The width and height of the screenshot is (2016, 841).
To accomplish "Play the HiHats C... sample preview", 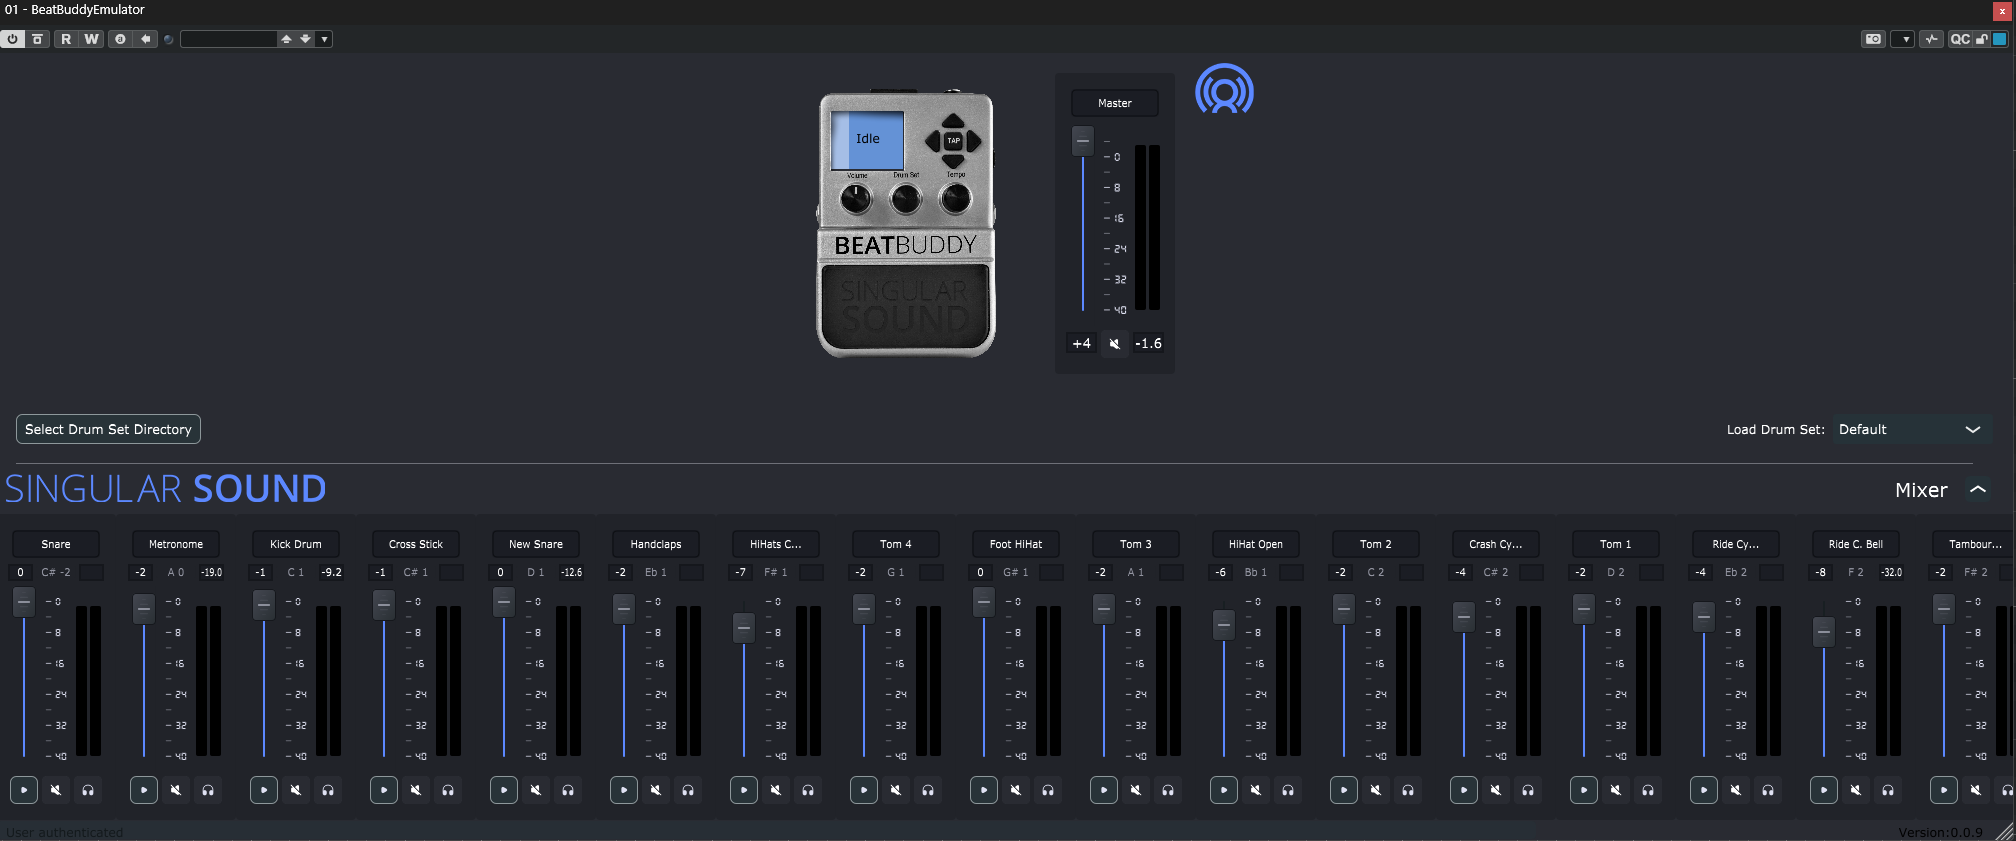I will [x=744, y=790].
